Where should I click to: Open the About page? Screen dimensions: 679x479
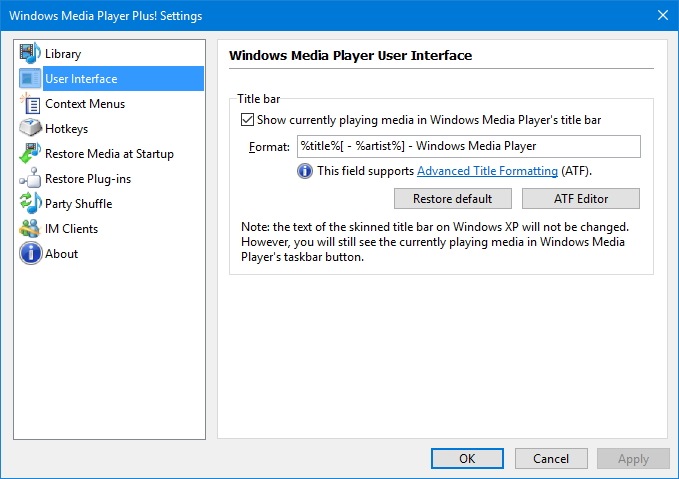pos(61,254)
